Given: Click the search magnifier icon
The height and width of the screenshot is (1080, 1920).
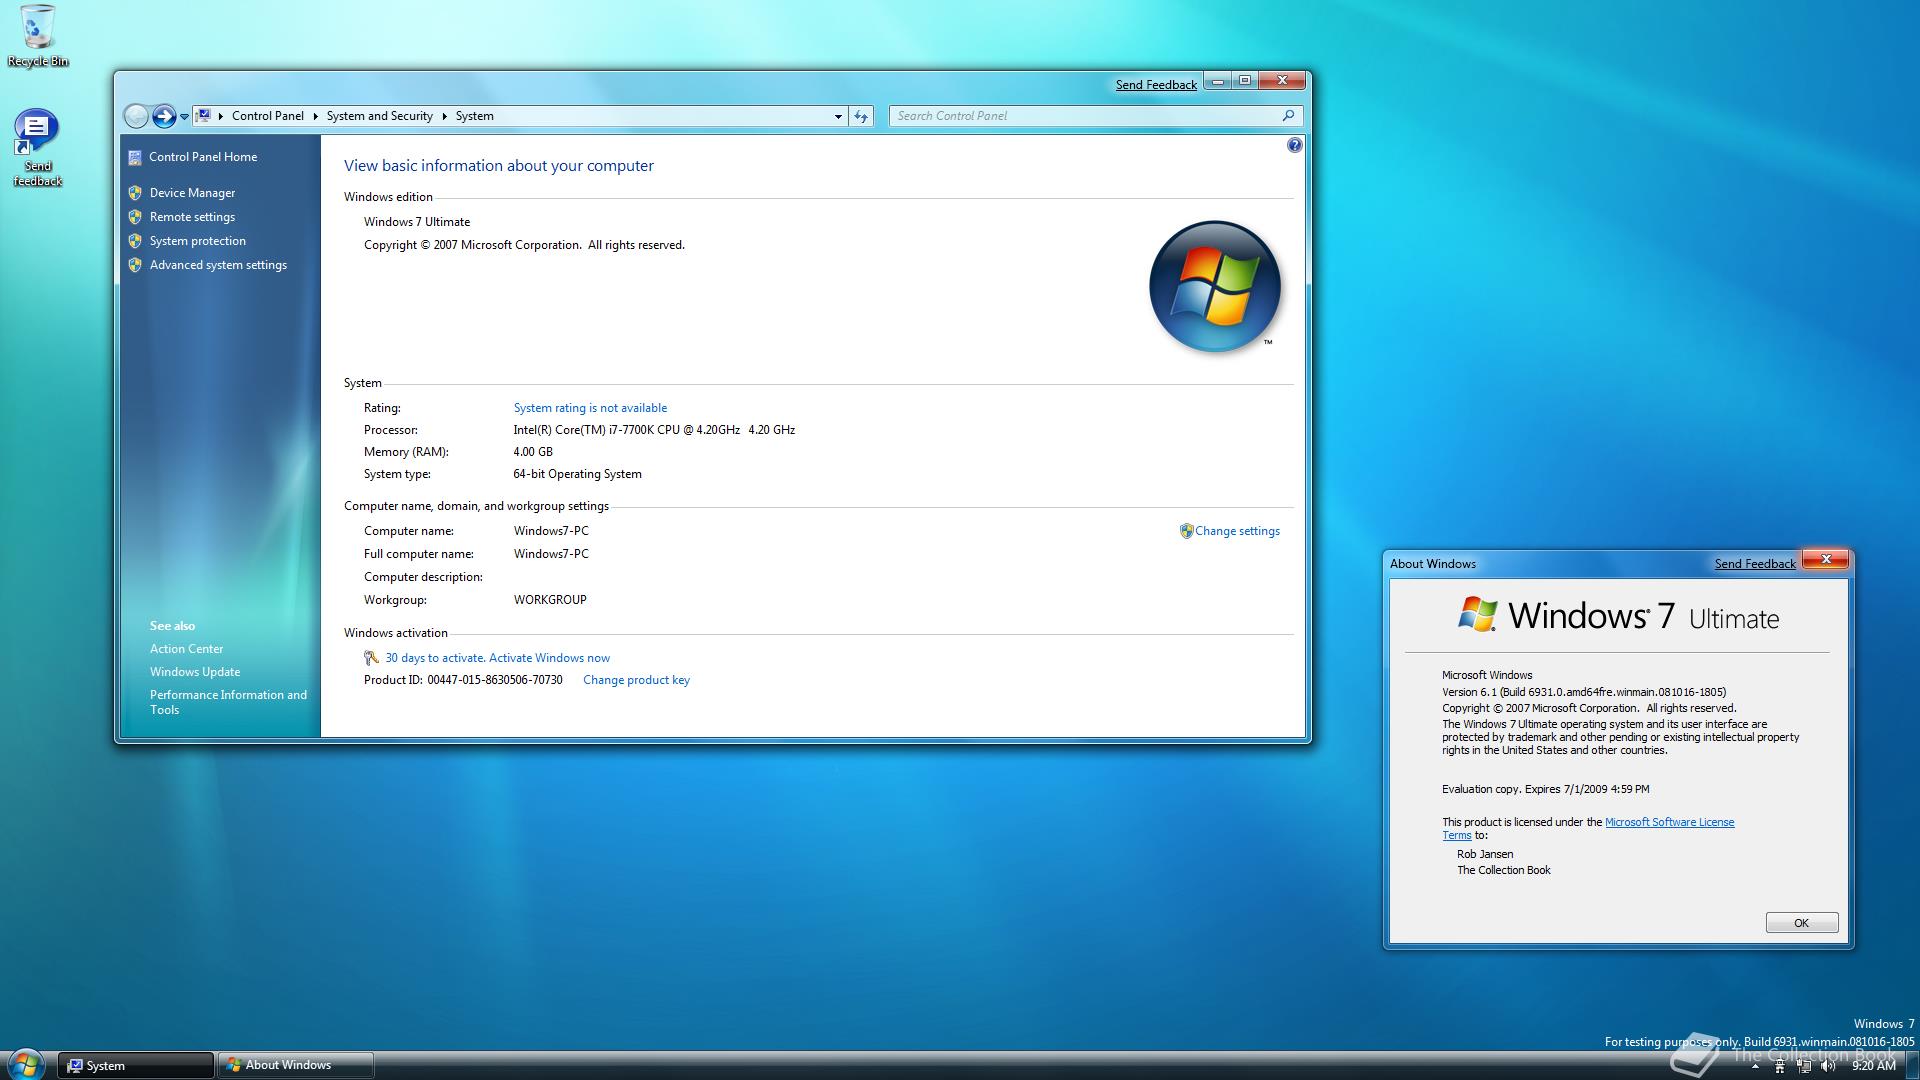Looking at the screenshot, I should click(x=1289, y=116).
